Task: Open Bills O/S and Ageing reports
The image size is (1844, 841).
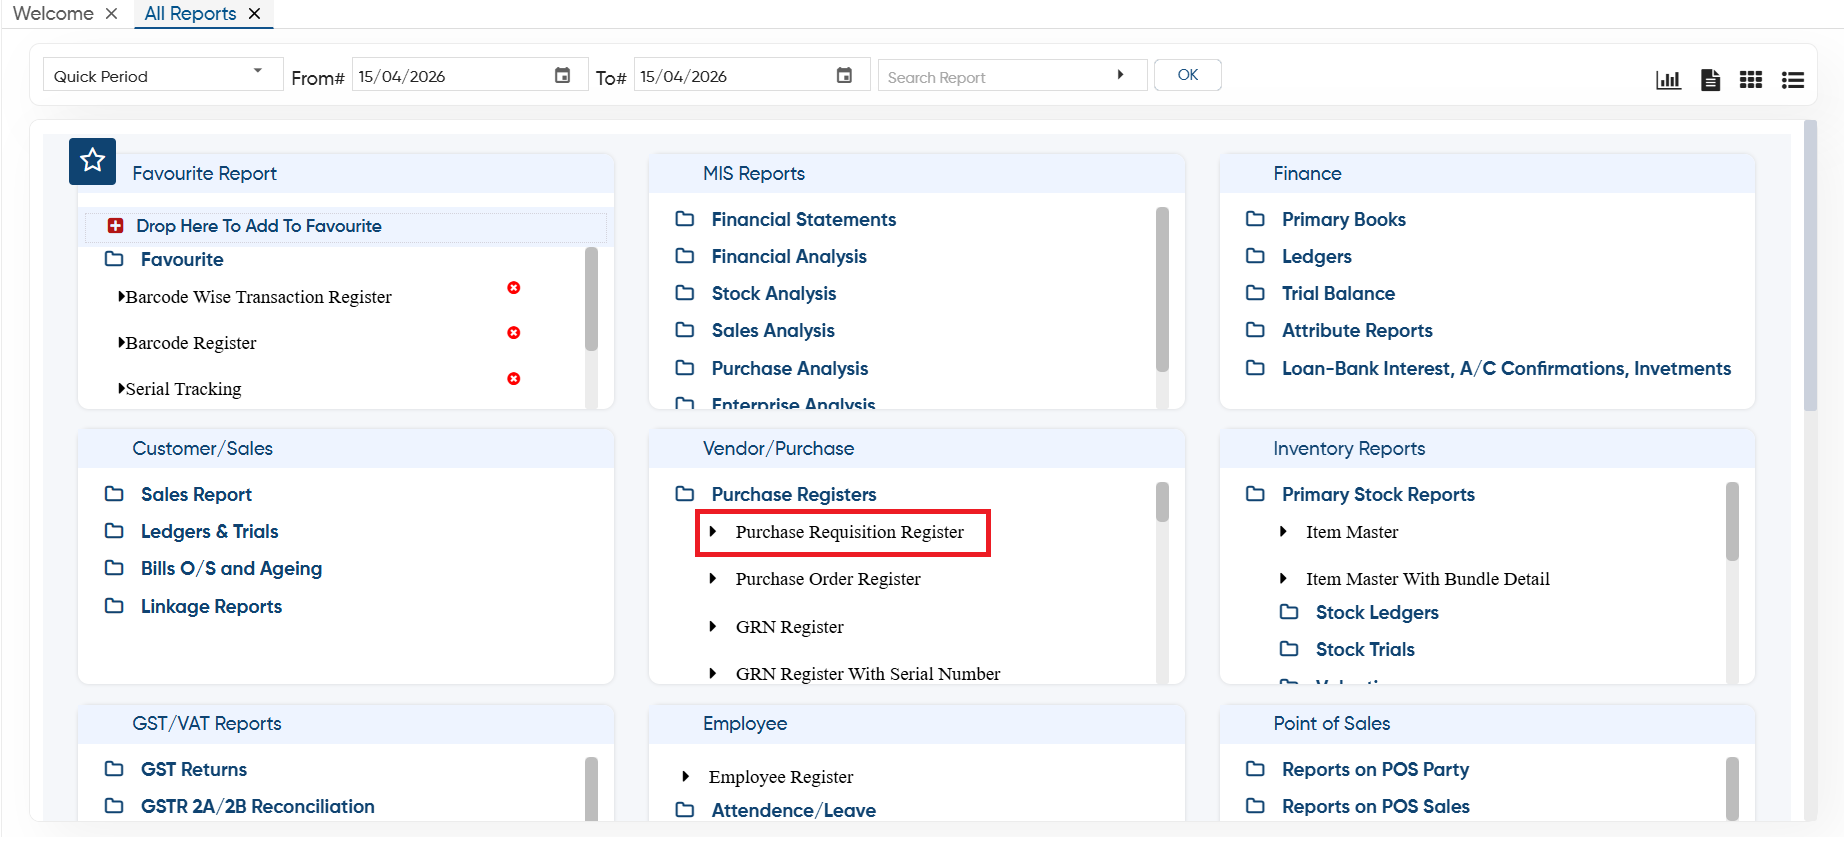Action: 231,568
